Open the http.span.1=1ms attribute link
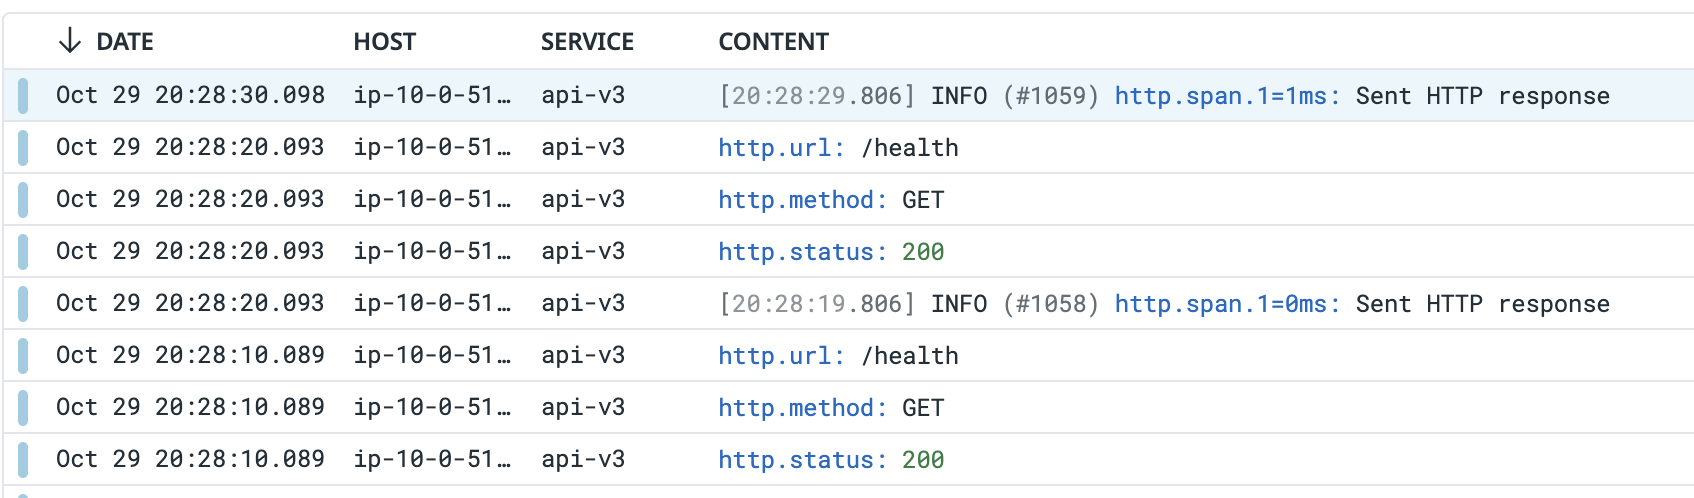Screen dimensions: 1694x498 pos(1226,96)
